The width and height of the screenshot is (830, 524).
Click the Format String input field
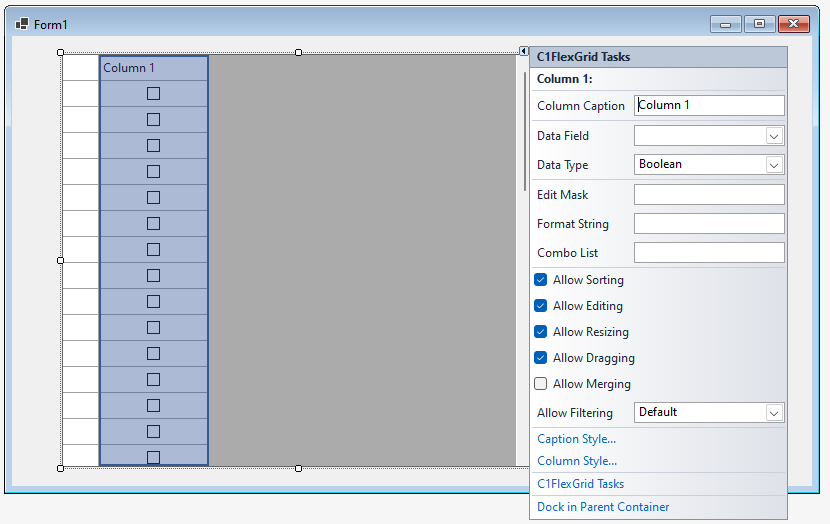(709, 223)
